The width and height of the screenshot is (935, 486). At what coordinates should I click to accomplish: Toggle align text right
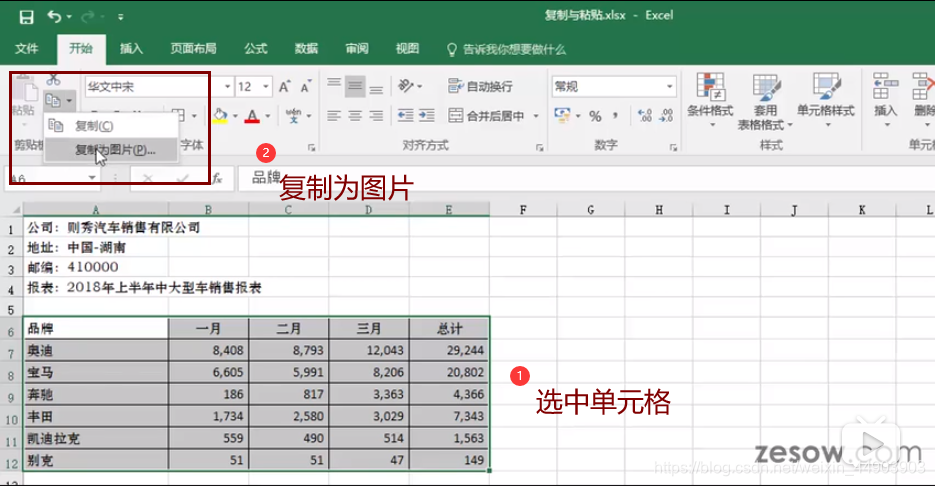376,116
